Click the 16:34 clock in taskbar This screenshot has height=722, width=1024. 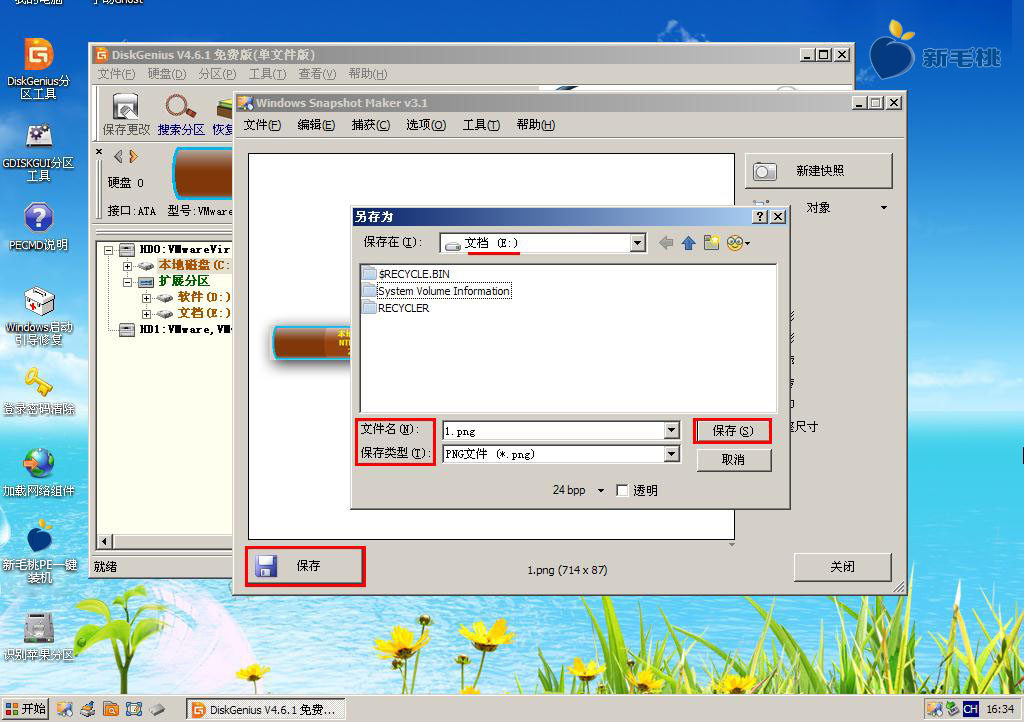click(x=1000, y=709)
